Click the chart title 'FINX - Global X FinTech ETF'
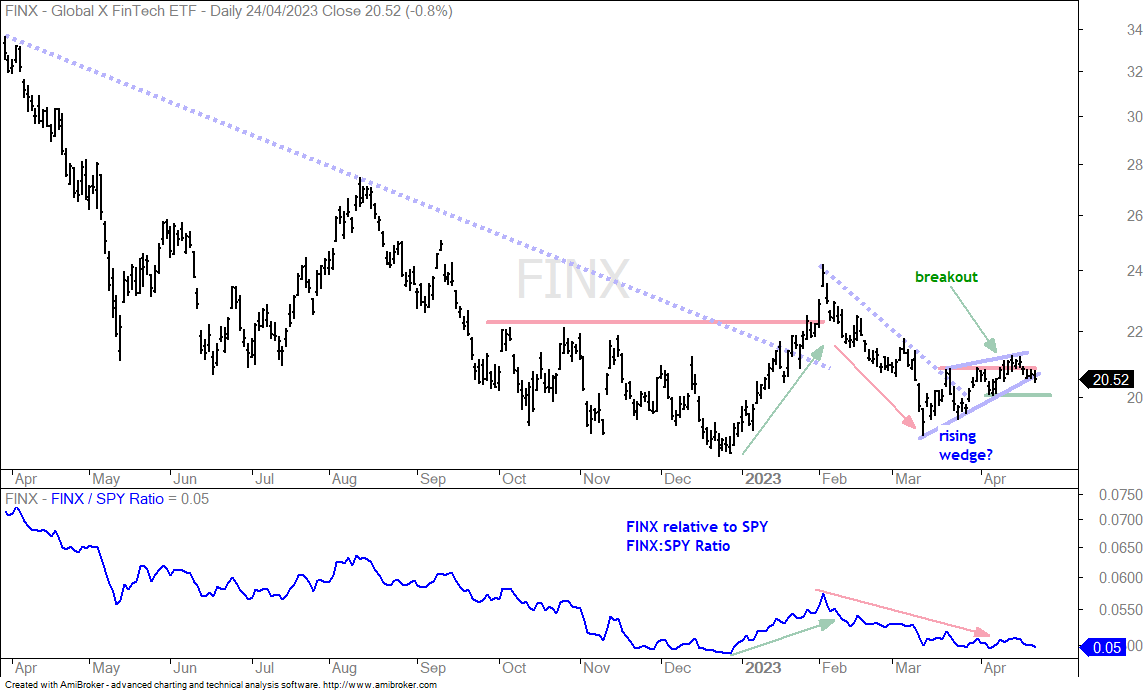Image resolution: width=1147 pixels, height=690 pixels. (102, 11)
